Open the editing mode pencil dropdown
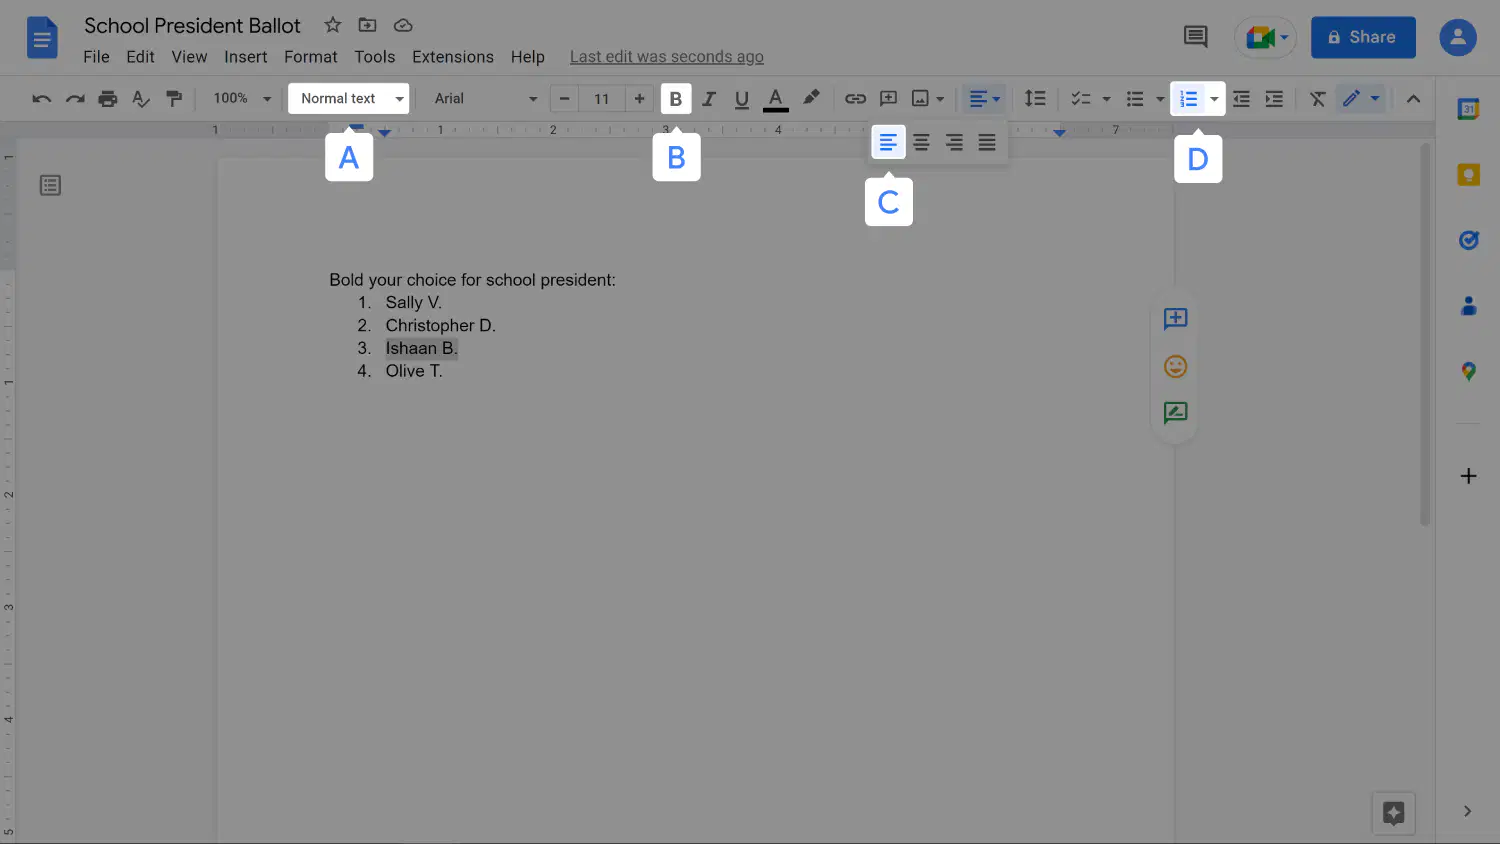 tap(1361, 99)
